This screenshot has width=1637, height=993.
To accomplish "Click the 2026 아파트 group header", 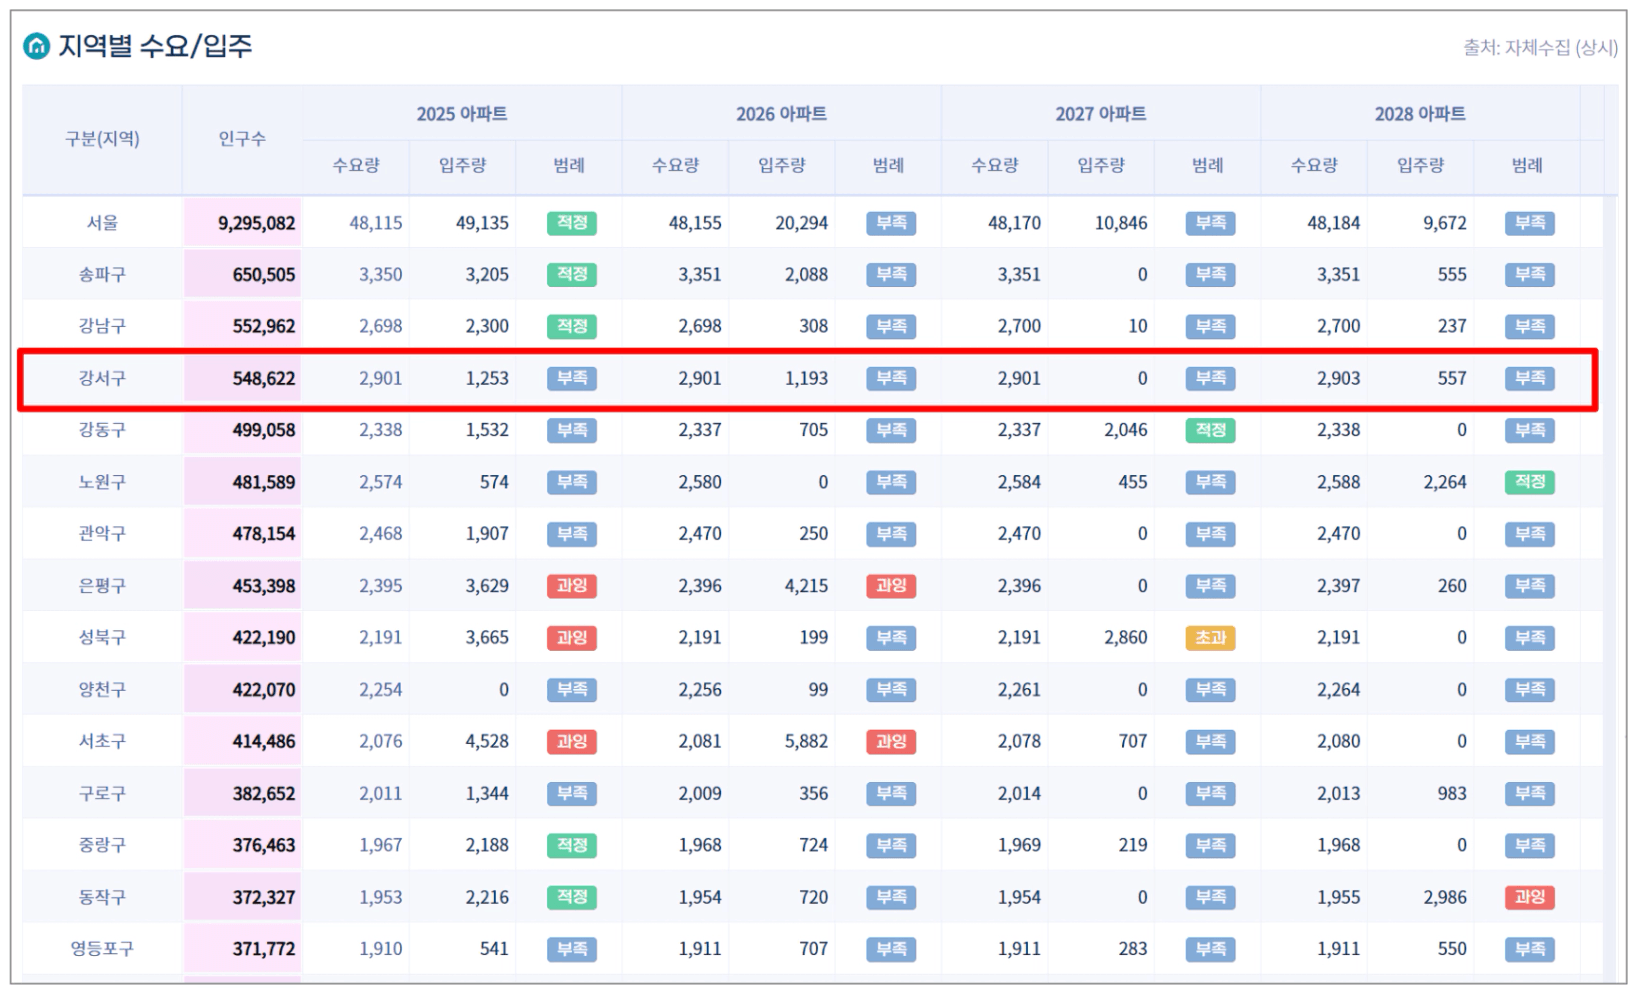I will point(781,113).
